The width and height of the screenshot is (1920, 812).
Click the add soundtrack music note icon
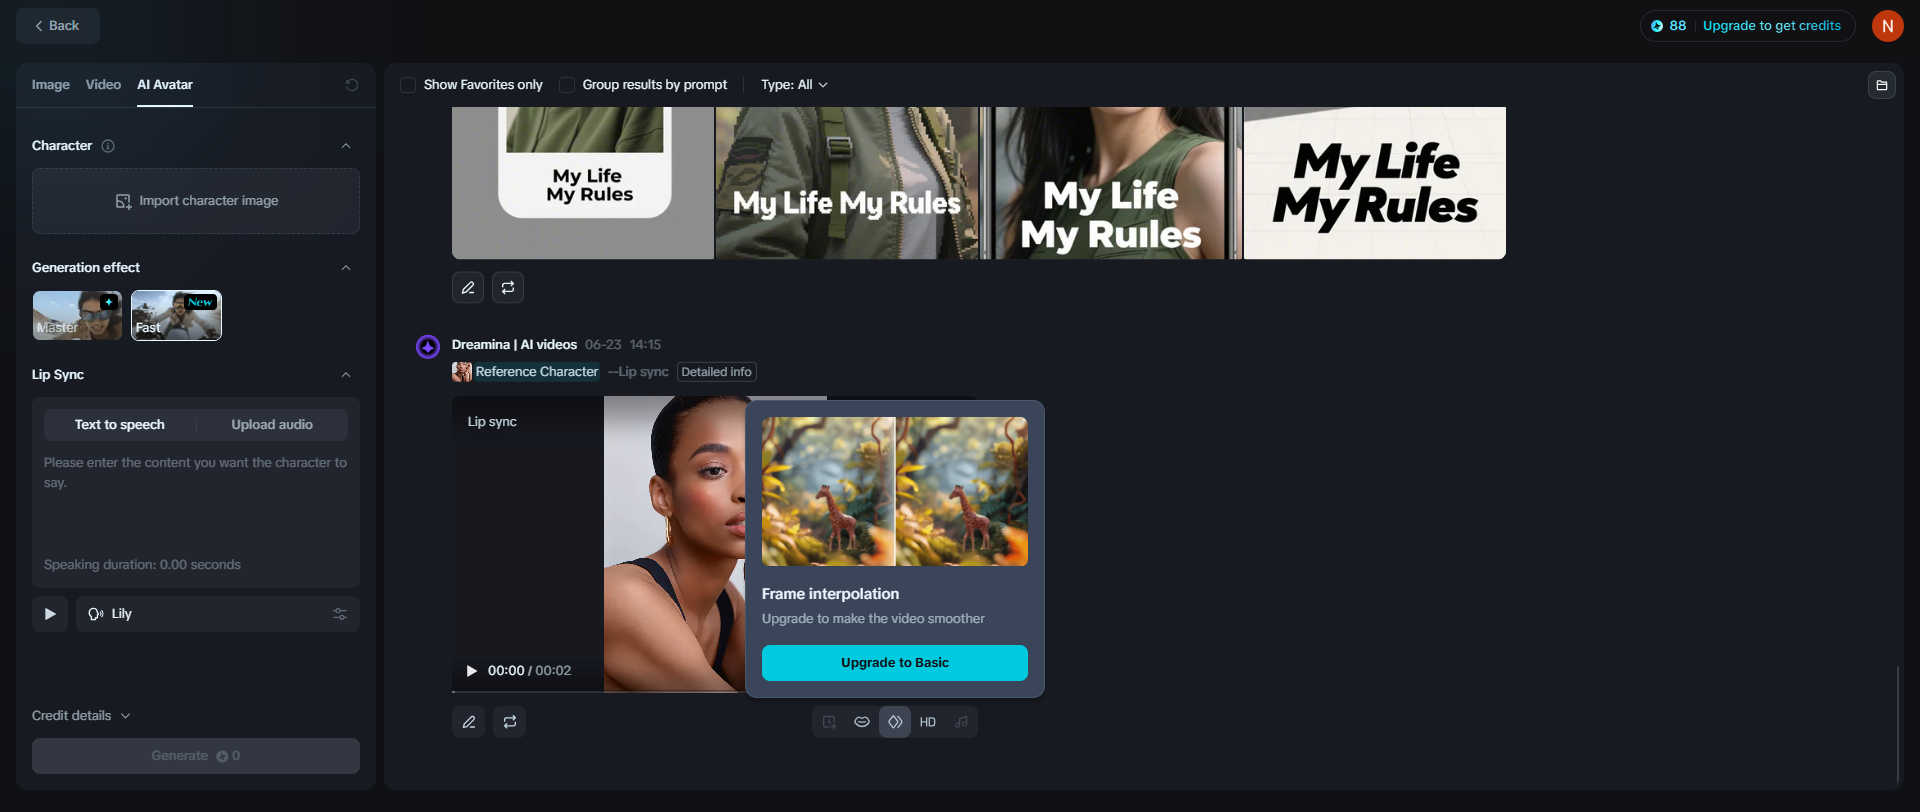point(961,722)
